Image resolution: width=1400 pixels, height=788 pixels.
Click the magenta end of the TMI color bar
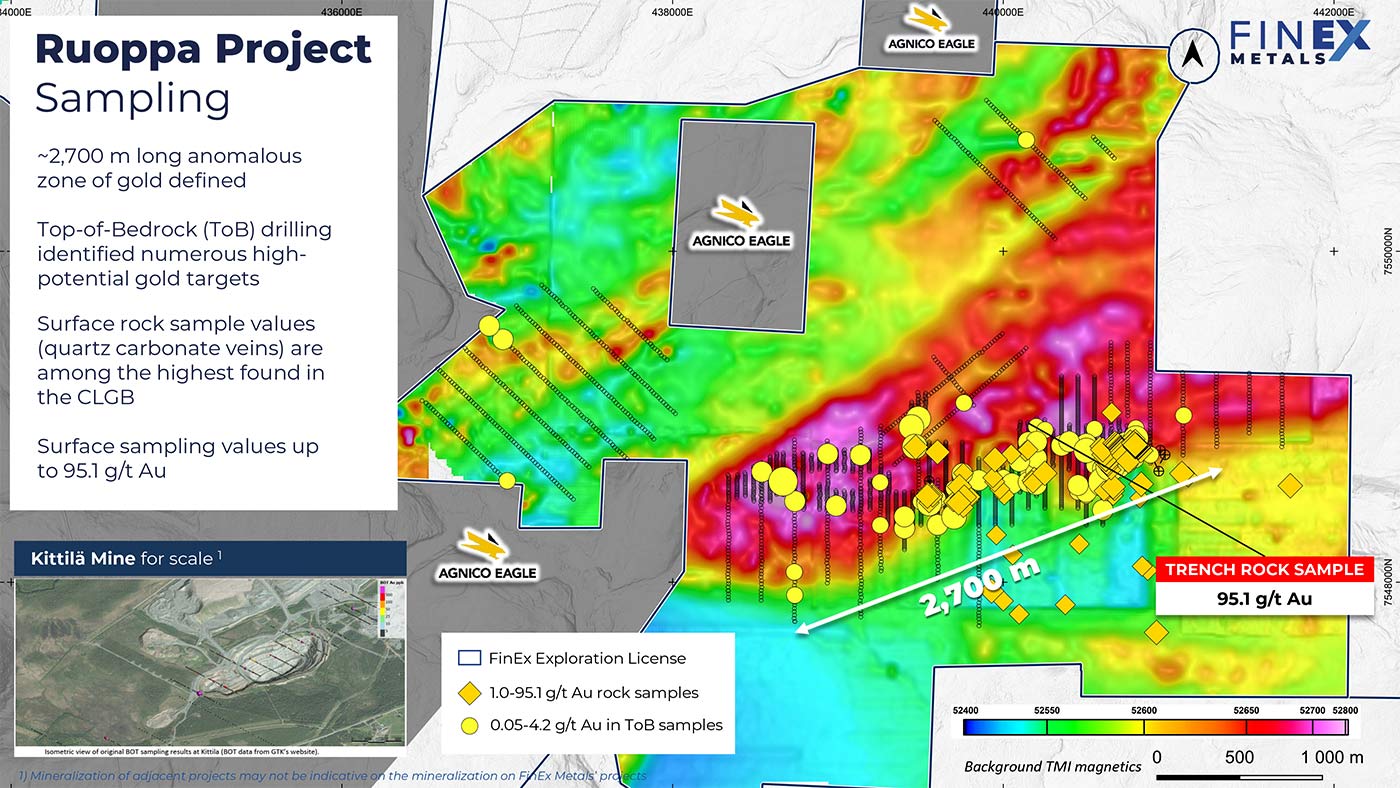[1340, 727]
